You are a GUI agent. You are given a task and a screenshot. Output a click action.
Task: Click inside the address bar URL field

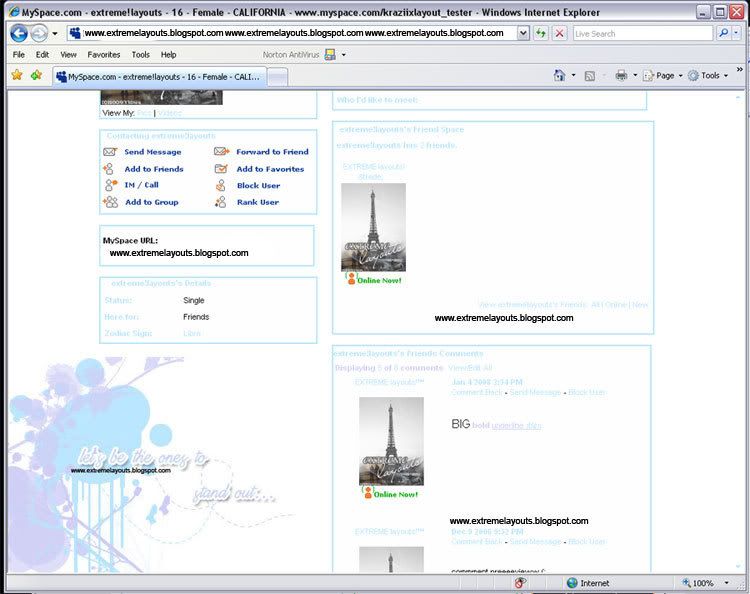[292, 33]
